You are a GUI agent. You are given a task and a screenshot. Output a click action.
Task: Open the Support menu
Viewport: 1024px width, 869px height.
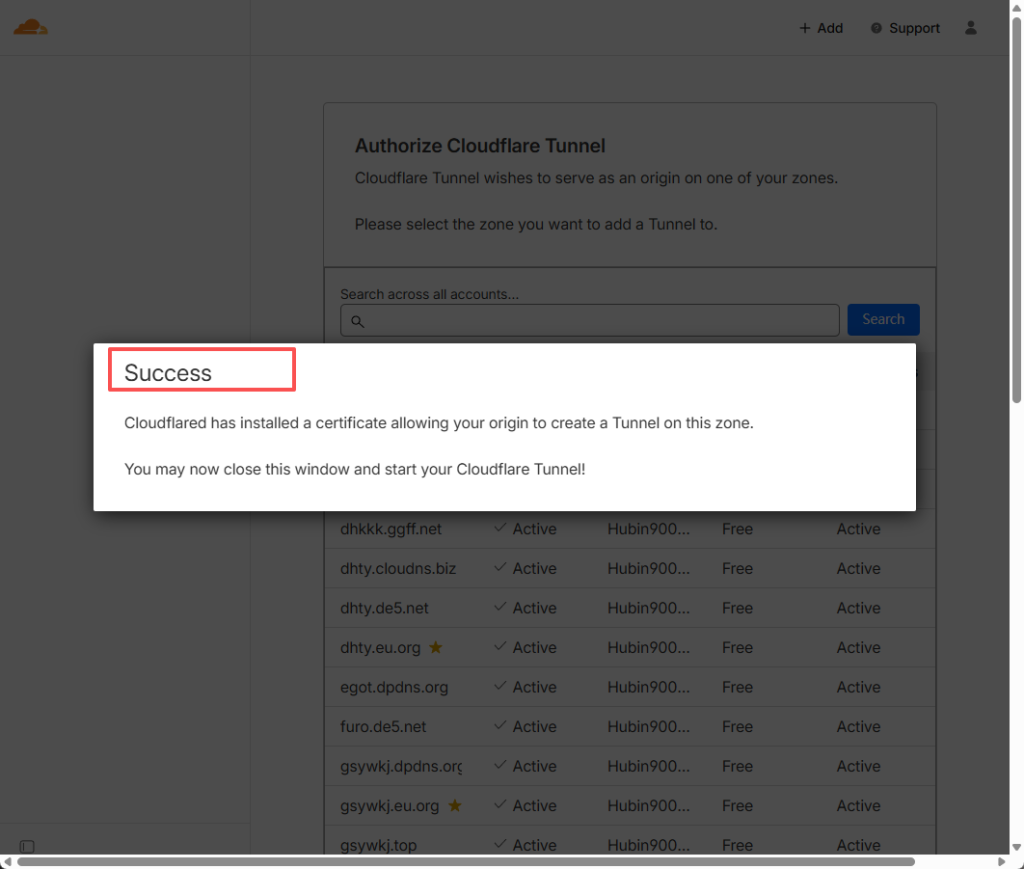[905, 28]
